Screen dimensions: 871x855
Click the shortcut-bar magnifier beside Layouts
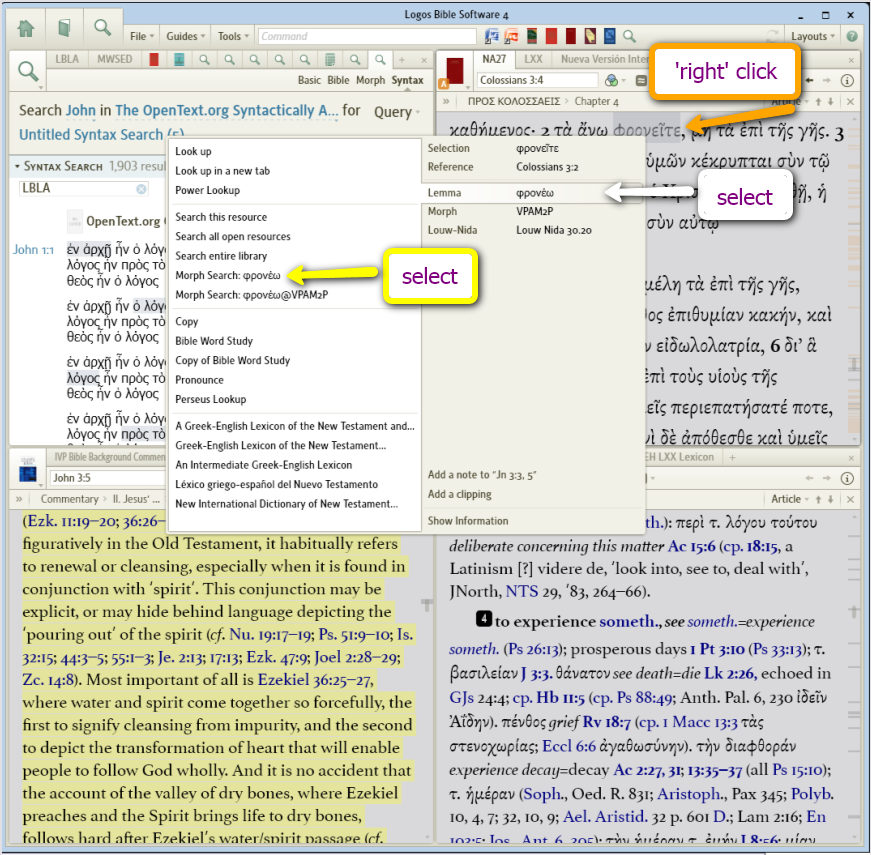(629, 36)
